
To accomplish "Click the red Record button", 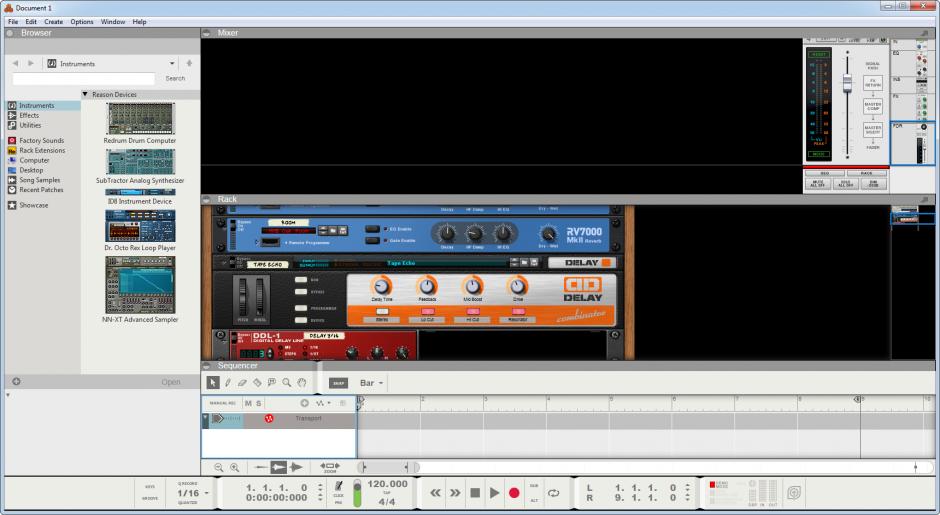I will click(514, 493).
